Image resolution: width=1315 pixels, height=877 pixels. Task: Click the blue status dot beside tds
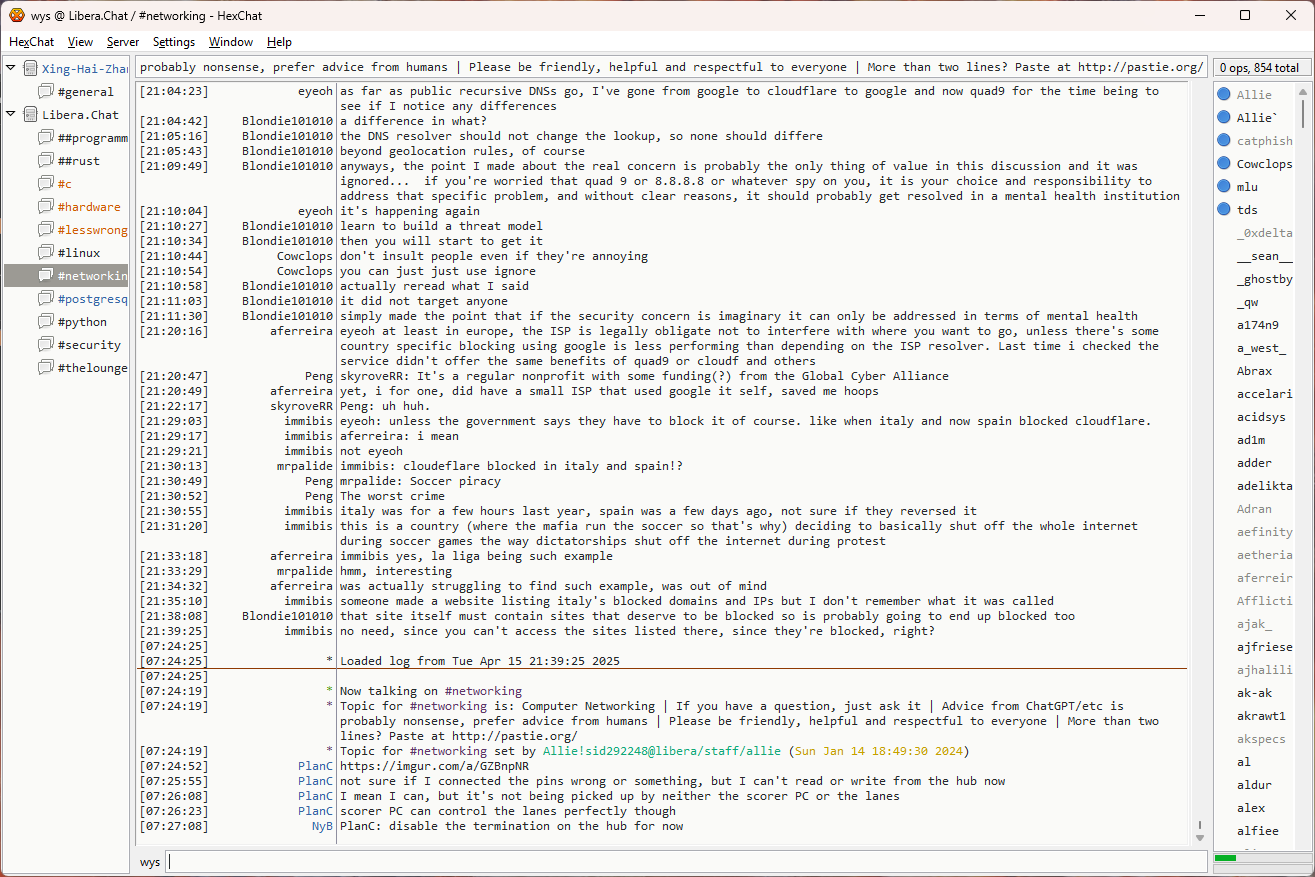click(x=1224, y=209)
